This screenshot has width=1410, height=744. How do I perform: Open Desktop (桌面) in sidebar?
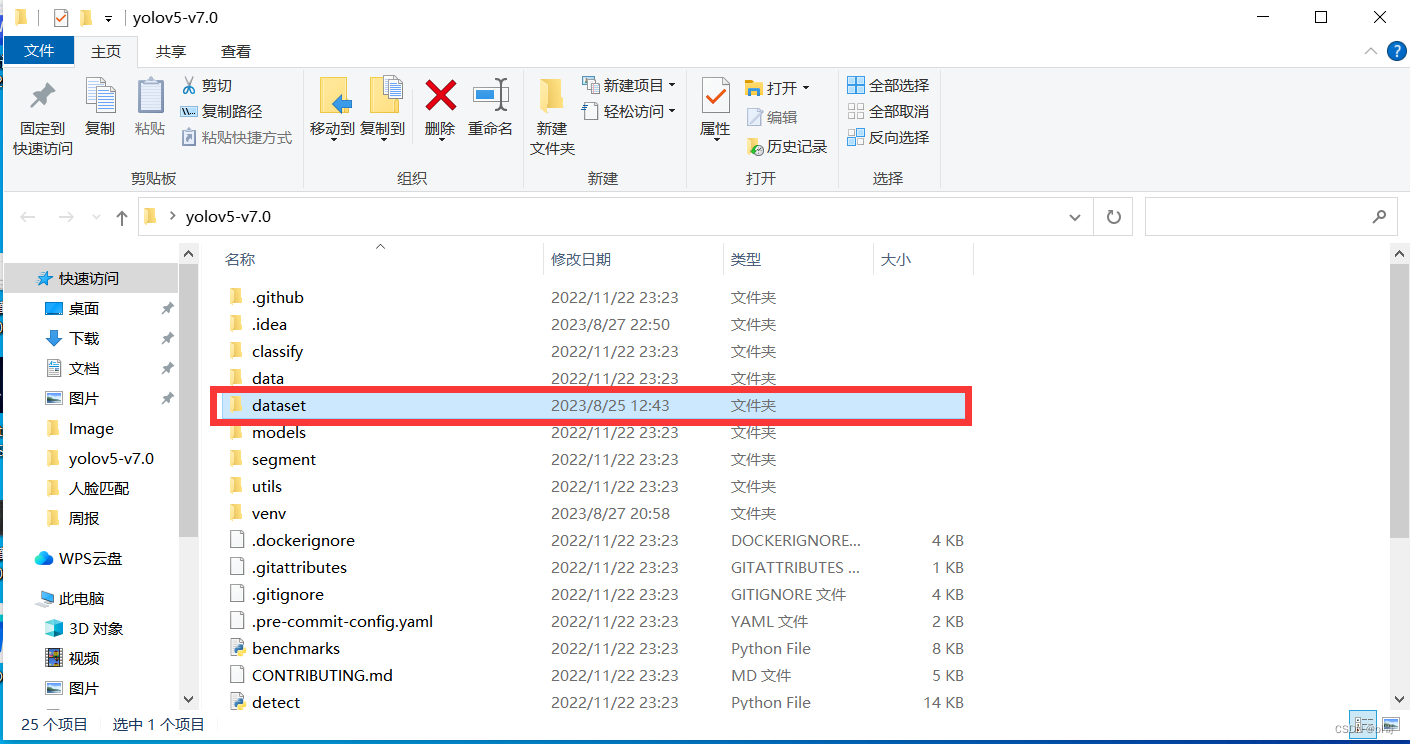84,308
